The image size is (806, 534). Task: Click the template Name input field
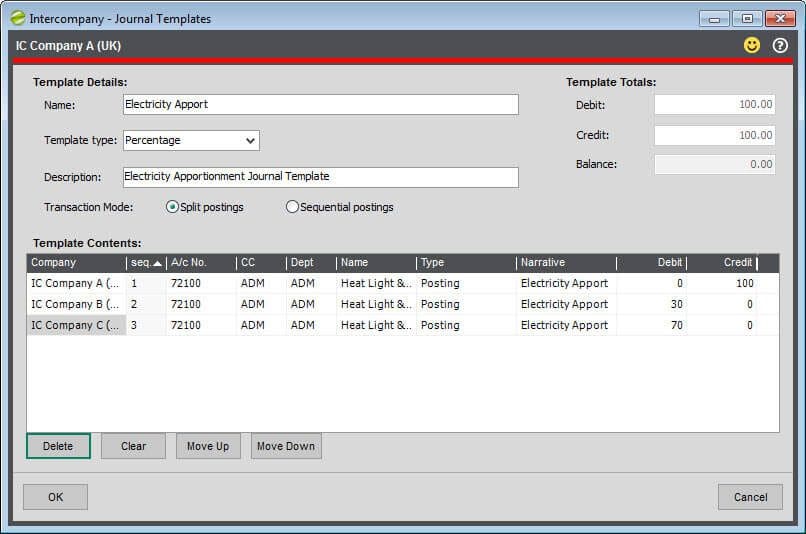click(x=321, y=104)
